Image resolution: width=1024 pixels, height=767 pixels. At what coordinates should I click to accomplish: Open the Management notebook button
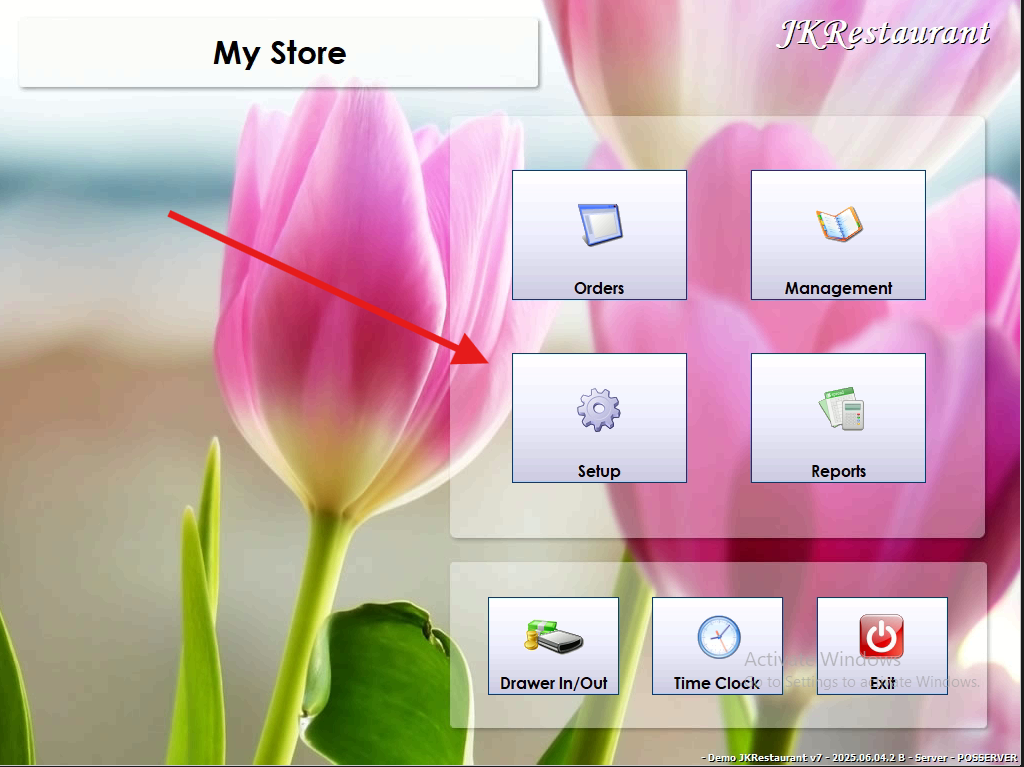(x=838, y=235)
